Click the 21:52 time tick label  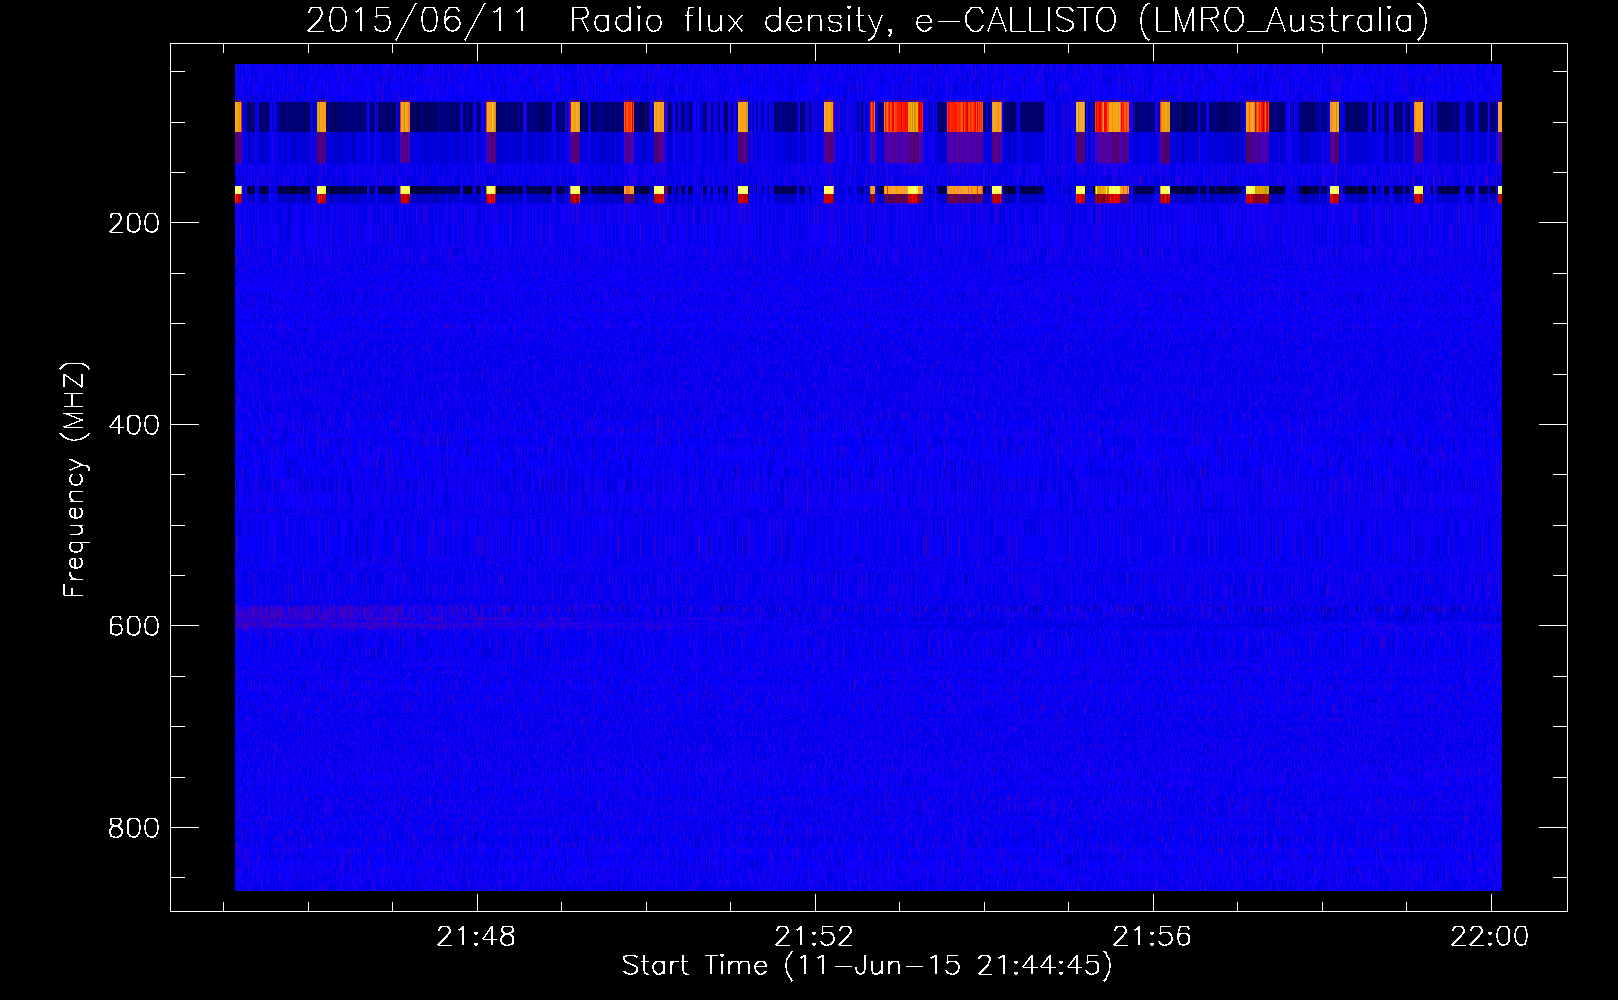(x=815, y=937)
